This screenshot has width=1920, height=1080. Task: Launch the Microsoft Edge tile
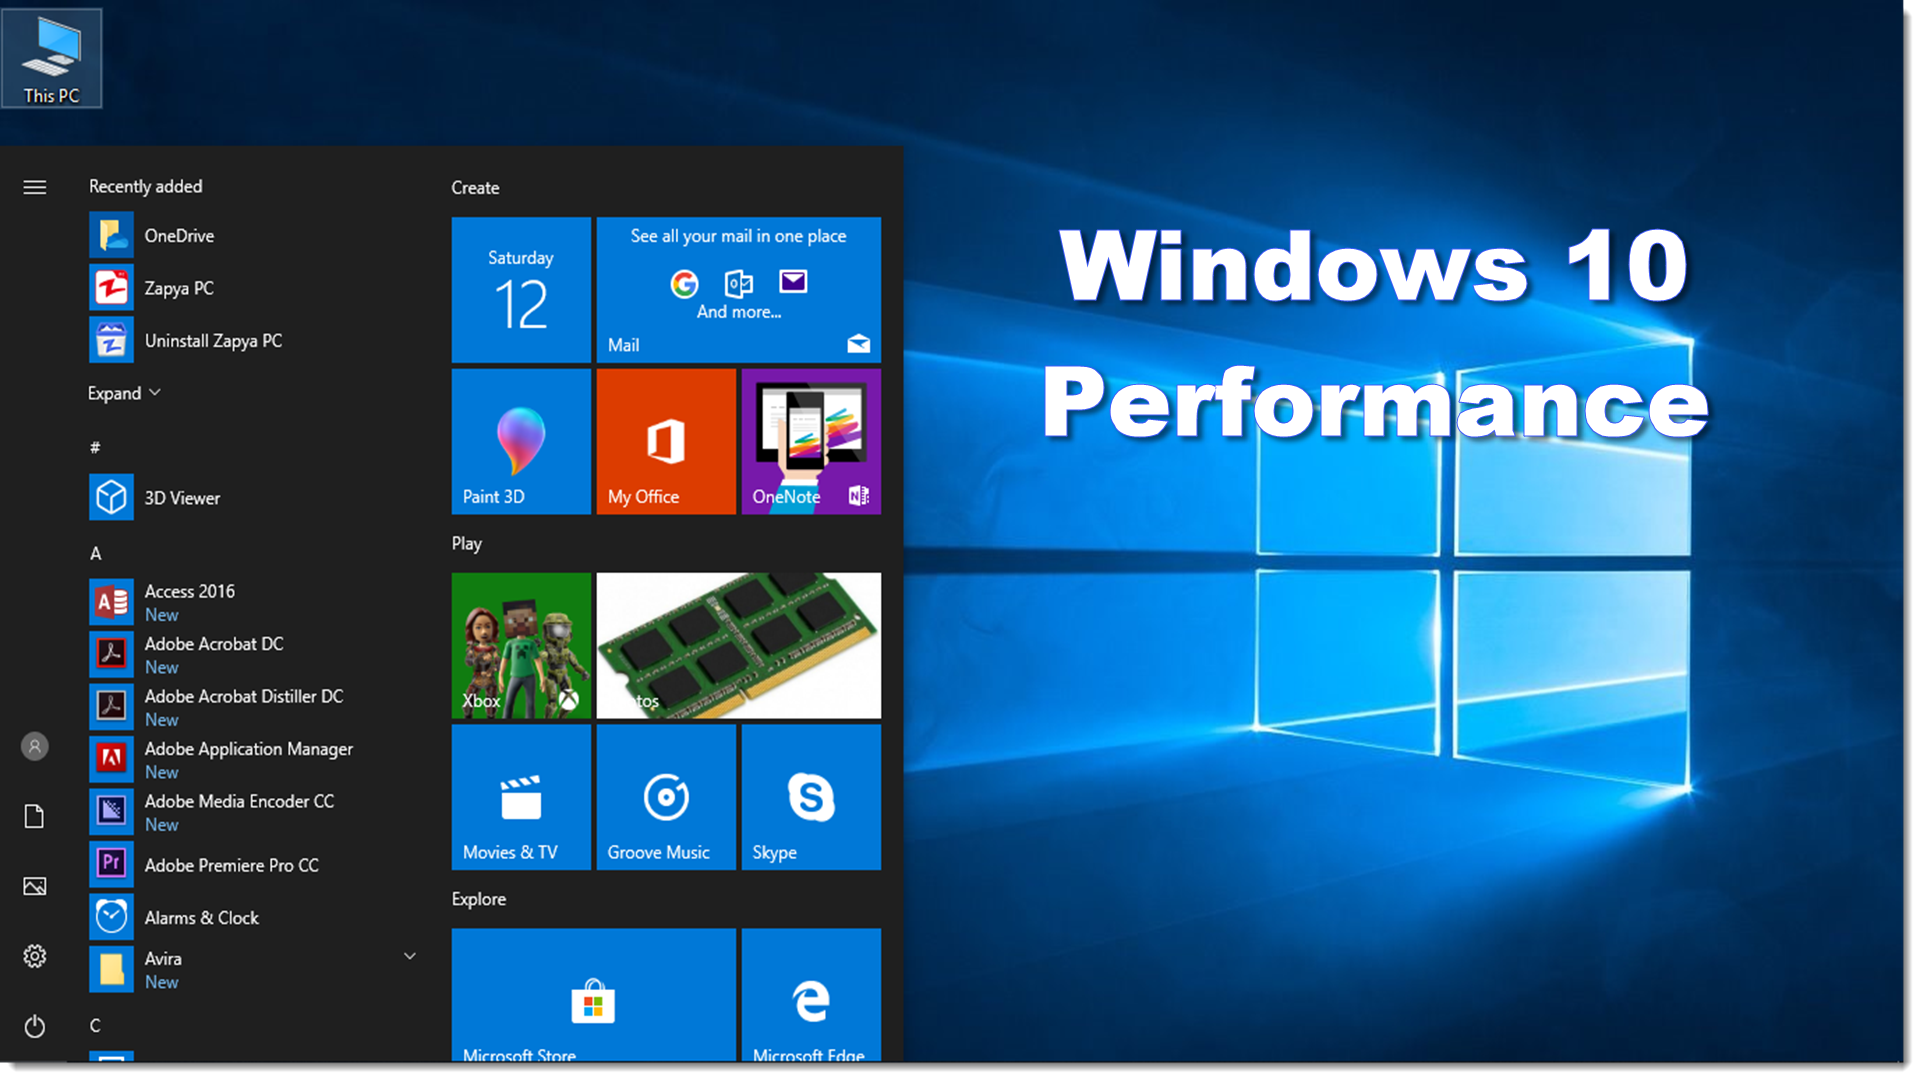[x=811, y=995]
